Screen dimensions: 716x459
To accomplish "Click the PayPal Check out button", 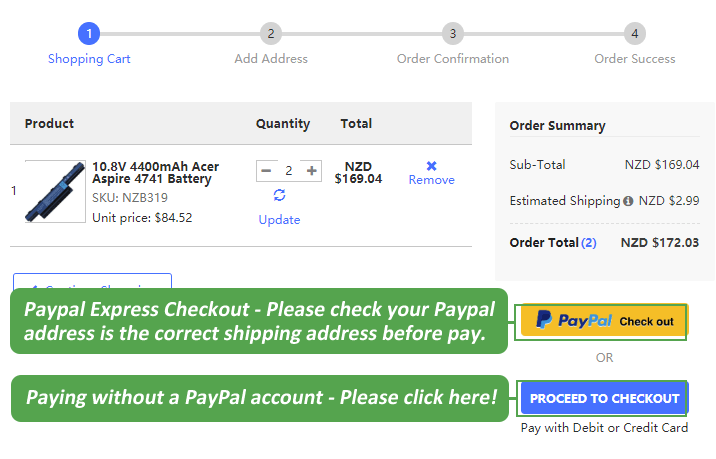I will (604, 321).
